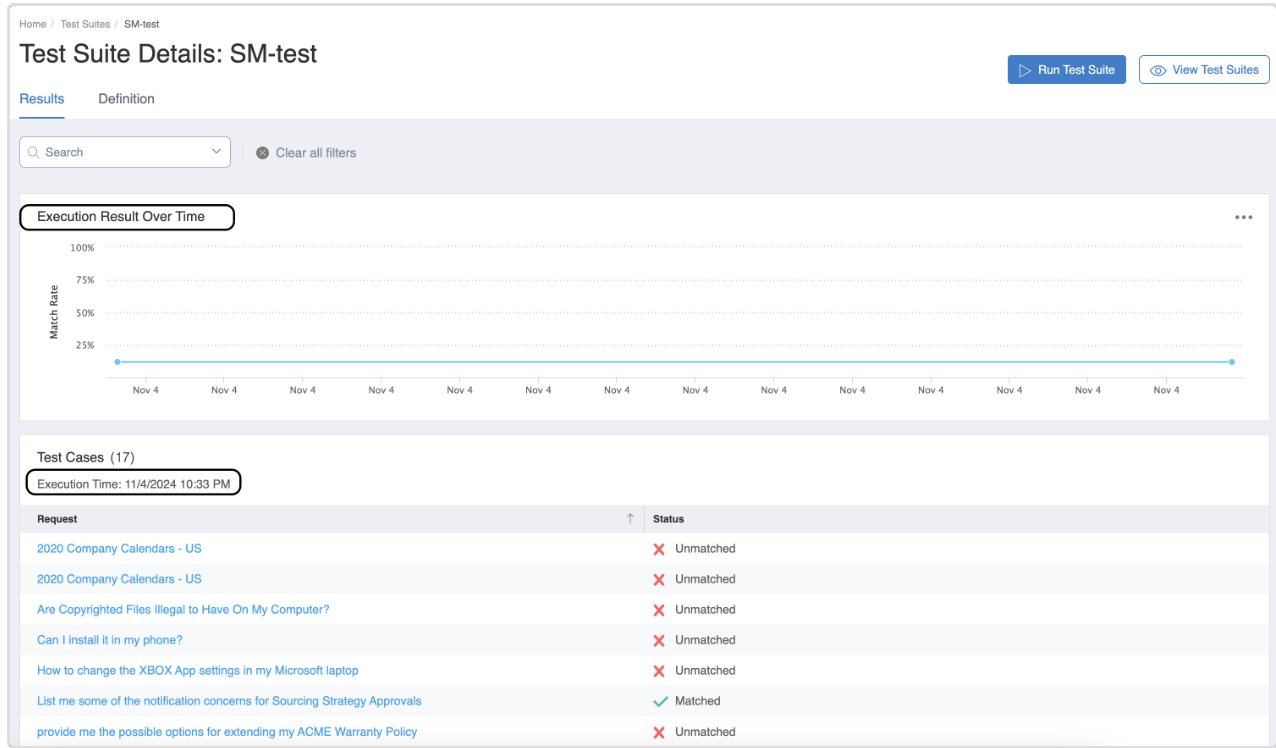Screen dimensions: 1276x748
Task: Click the red X beside first Unmatched row
Action: click(x=659, y=549)
